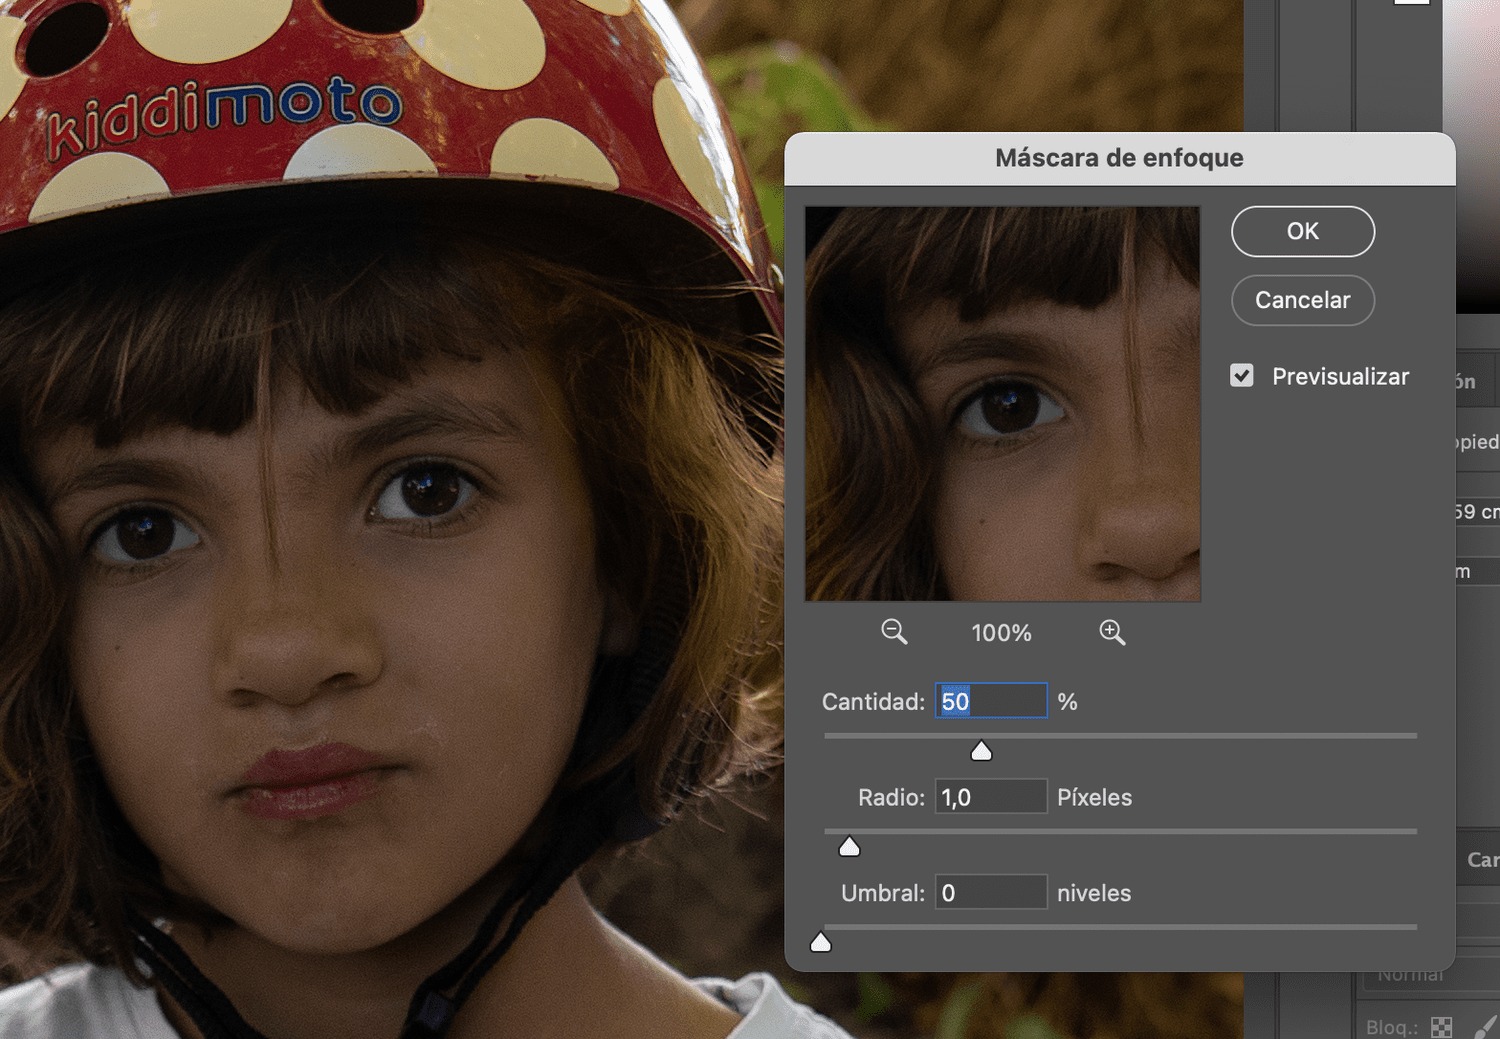Screen dimensions: 1500x1039
Task: Click the Umbral value field
Action: 991,892
